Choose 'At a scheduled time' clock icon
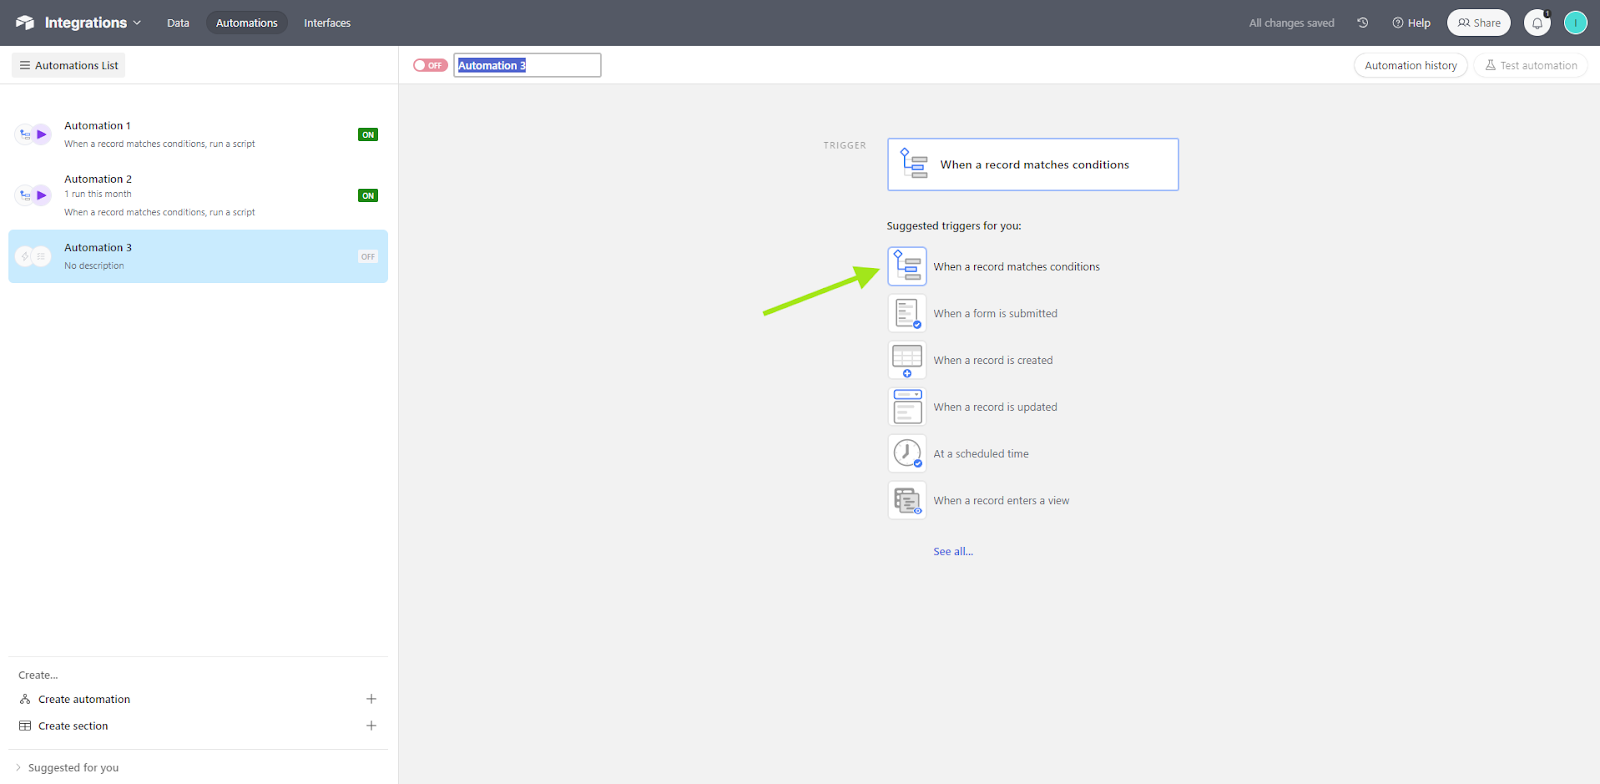 (907, 454)
